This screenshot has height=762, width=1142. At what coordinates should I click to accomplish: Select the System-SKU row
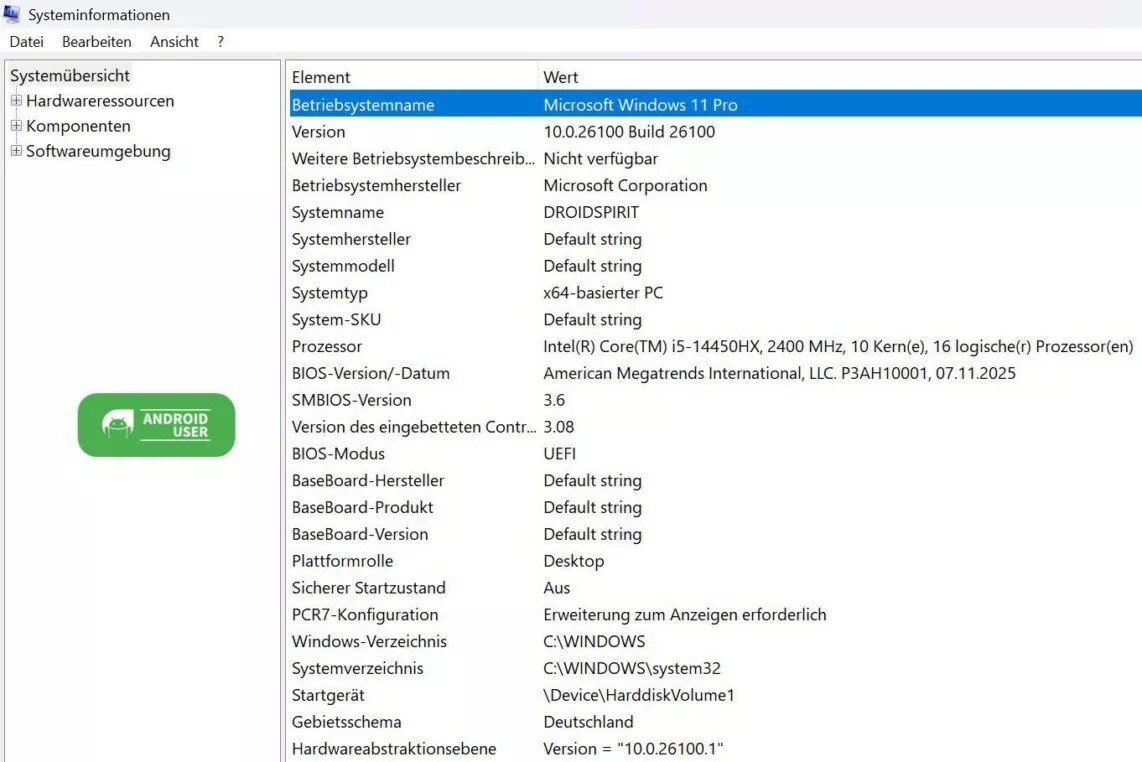(x=715, y=320)
